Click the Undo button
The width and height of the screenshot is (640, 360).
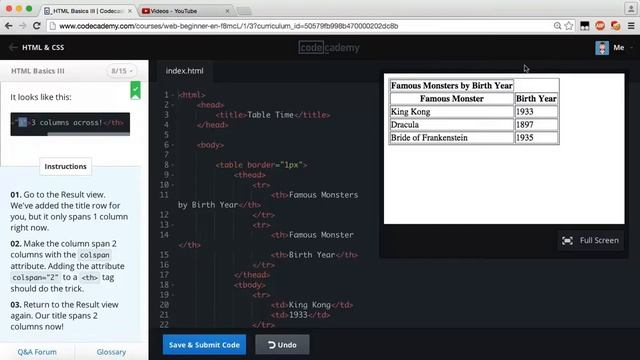click(x=282, y=345)
